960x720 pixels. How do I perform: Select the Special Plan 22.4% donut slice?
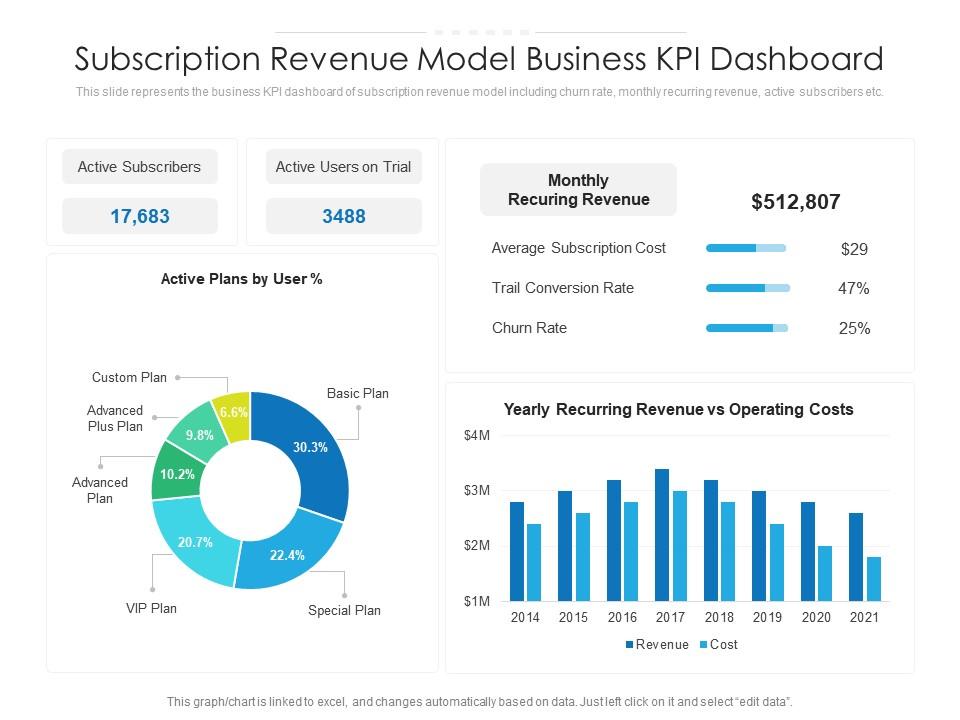[x=287, y=554]
